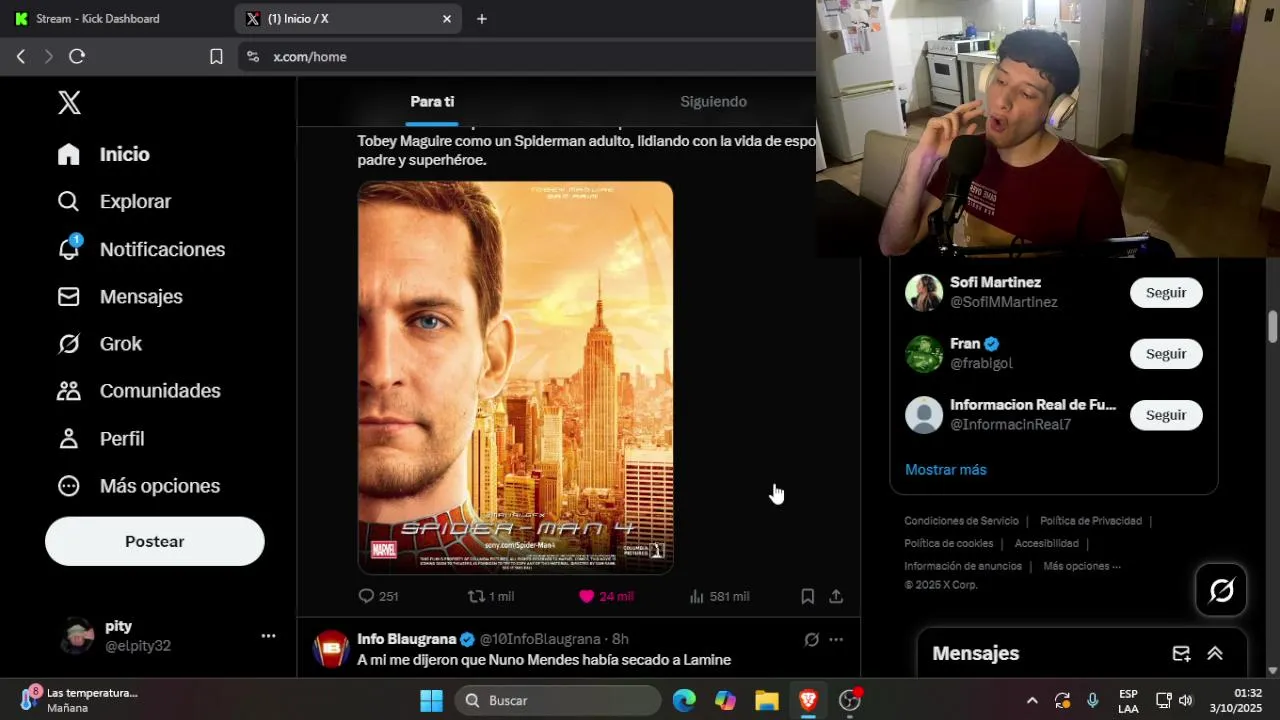This screenshot has width=1280, height=720.
Task: Click microphone tray icon
Action: 1093,700
